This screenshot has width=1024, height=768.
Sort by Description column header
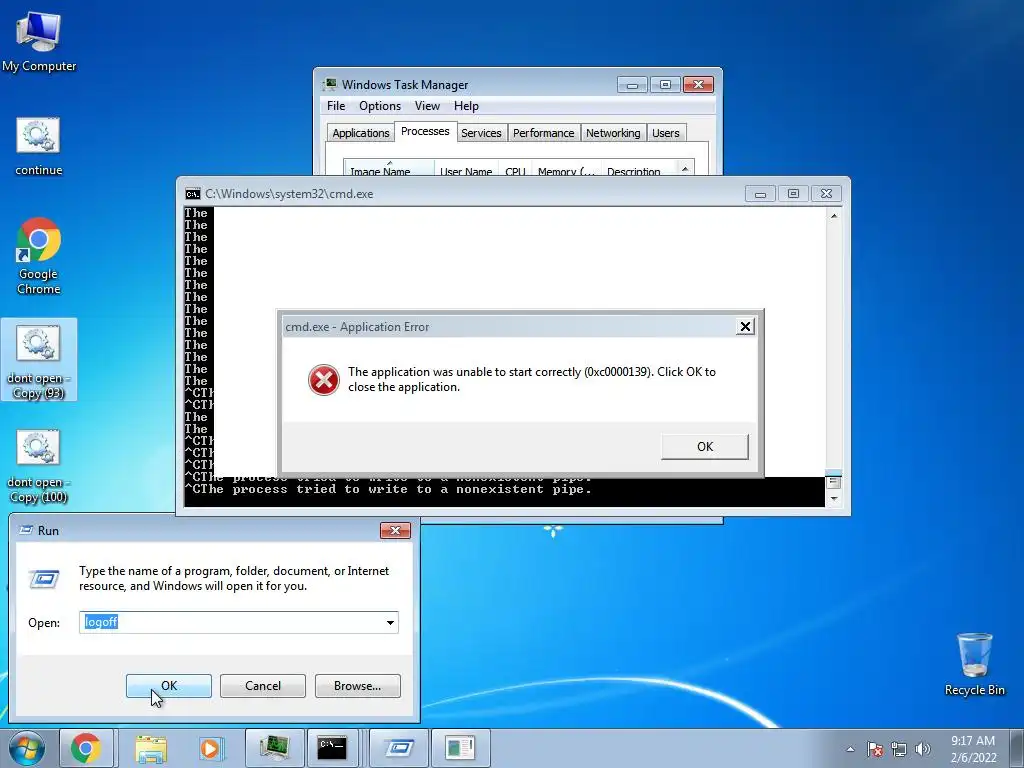(x=639, y=168)
